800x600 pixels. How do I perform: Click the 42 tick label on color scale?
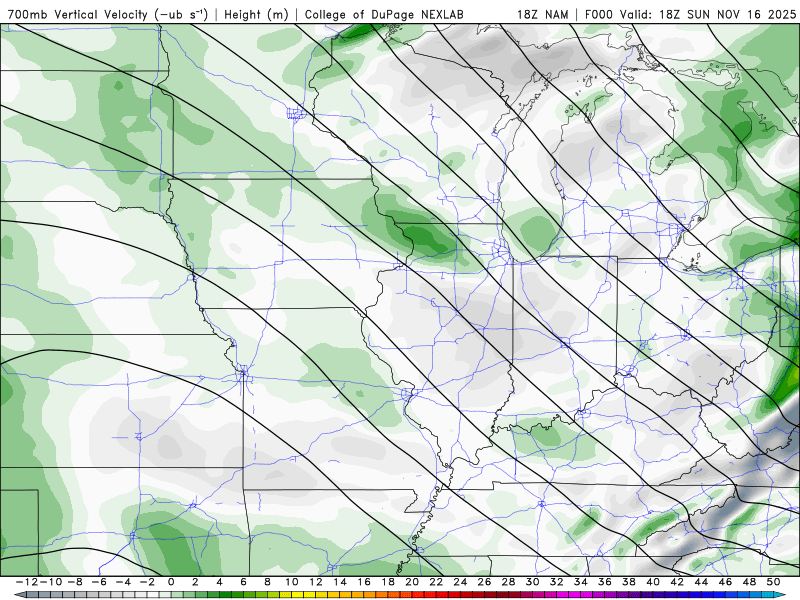click(678, 582)
